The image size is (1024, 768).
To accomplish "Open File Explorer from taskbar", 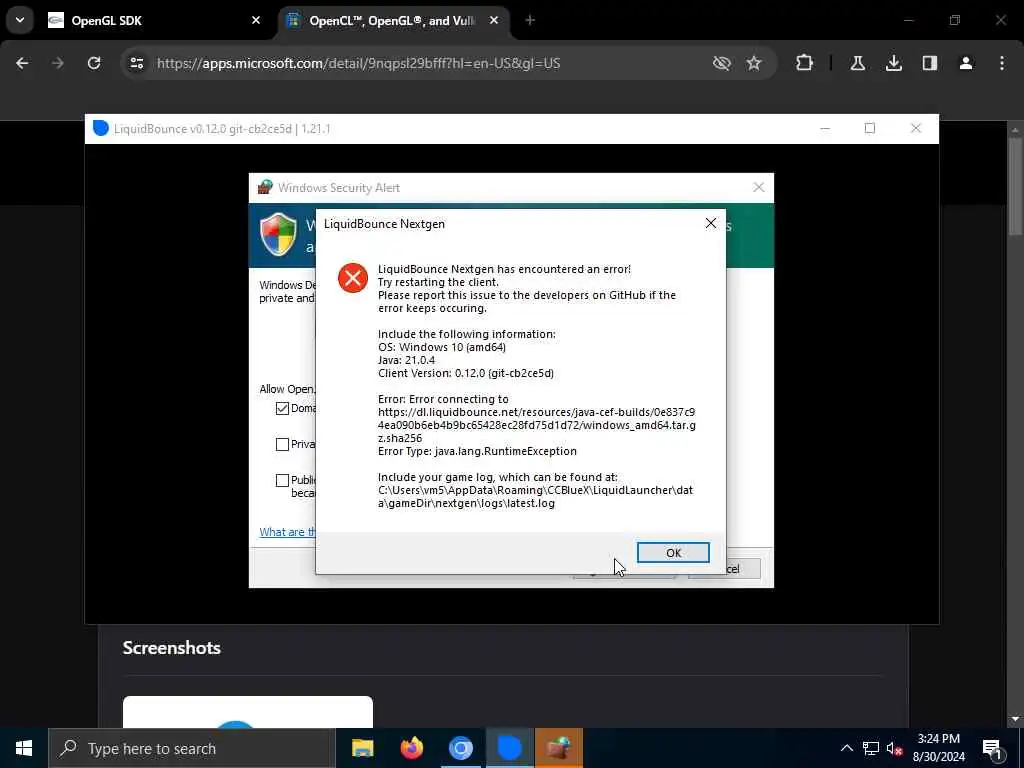I will [362, 748].
